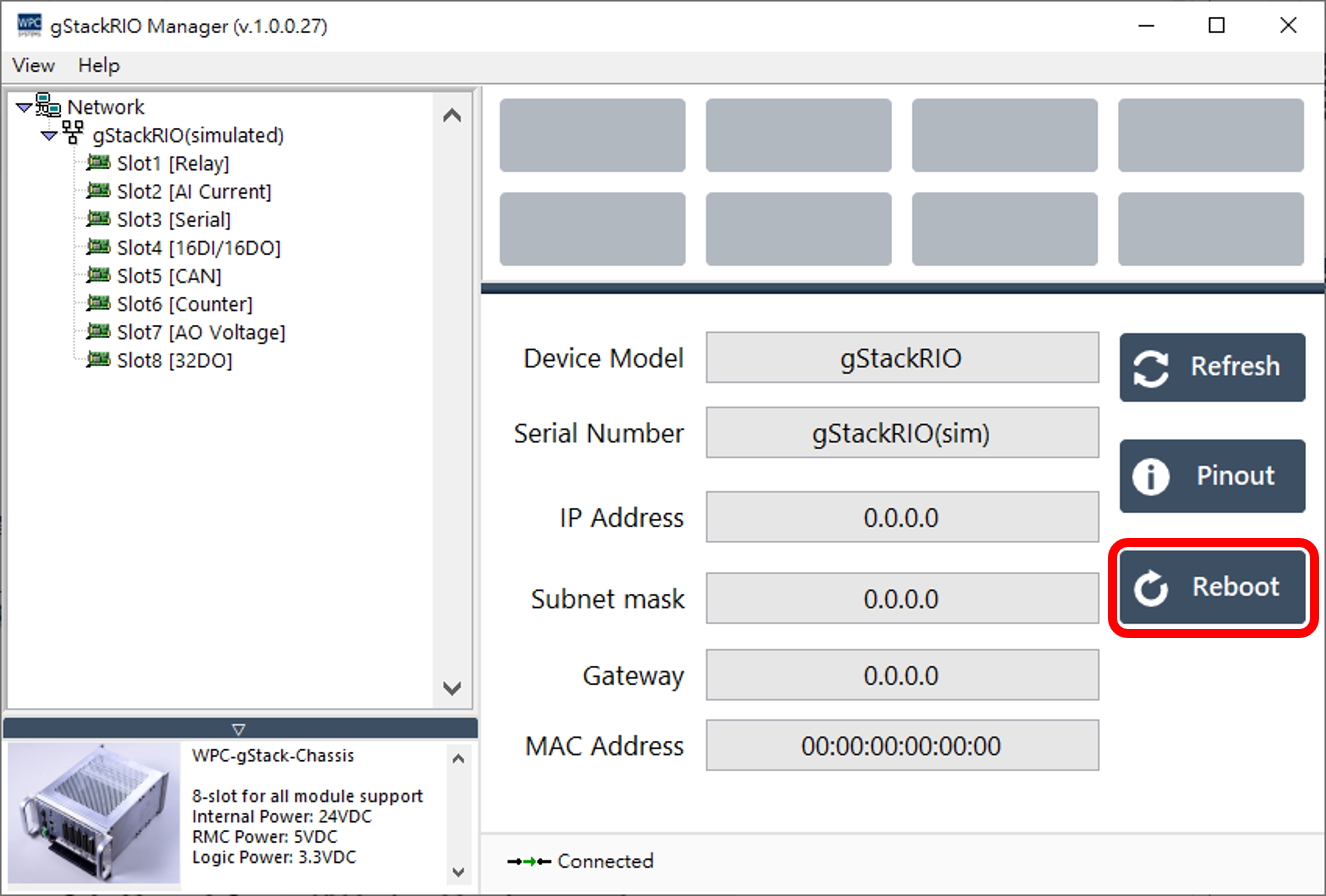Collapse the gStackRIO(simulated) node
Viewport: 1326px width, 896px height.
point(49,136)
